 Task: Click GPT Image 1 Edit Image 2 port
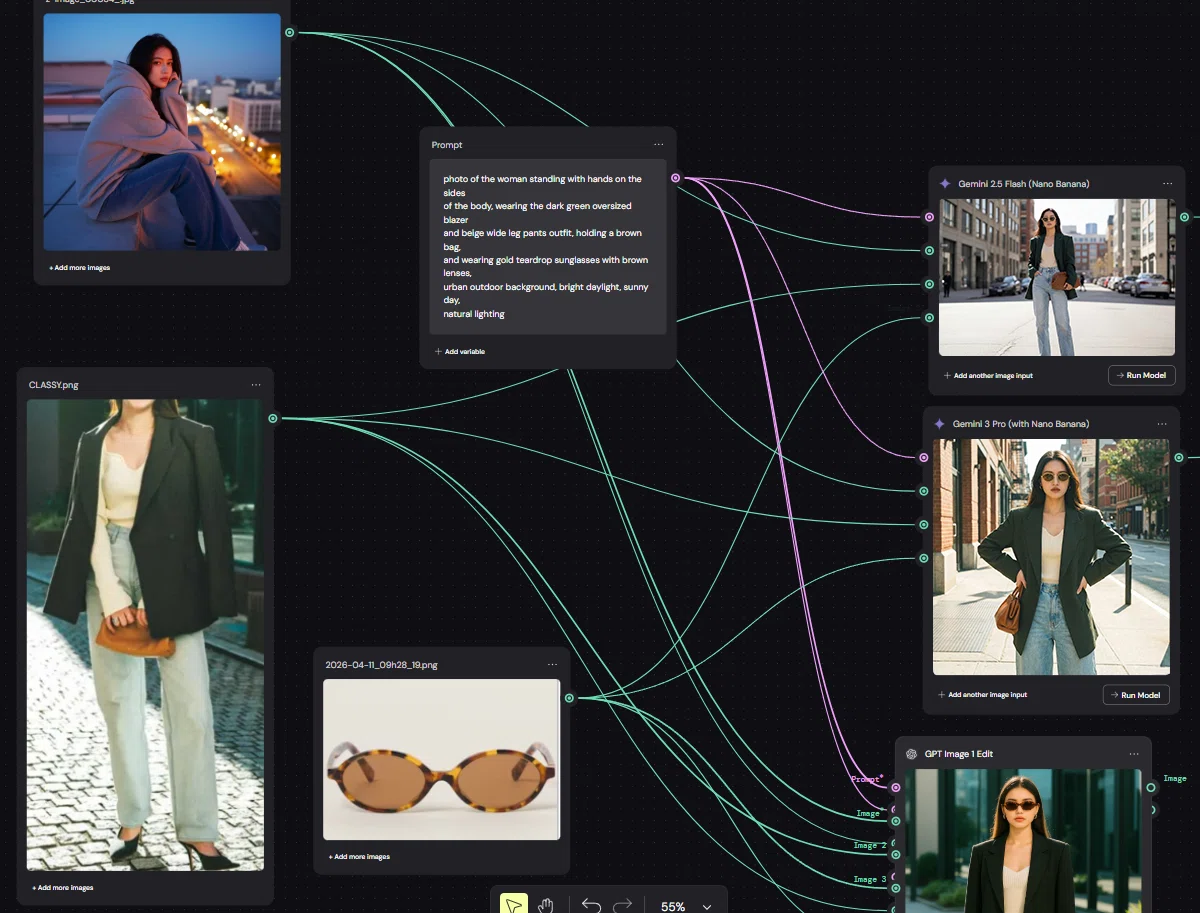895,854
